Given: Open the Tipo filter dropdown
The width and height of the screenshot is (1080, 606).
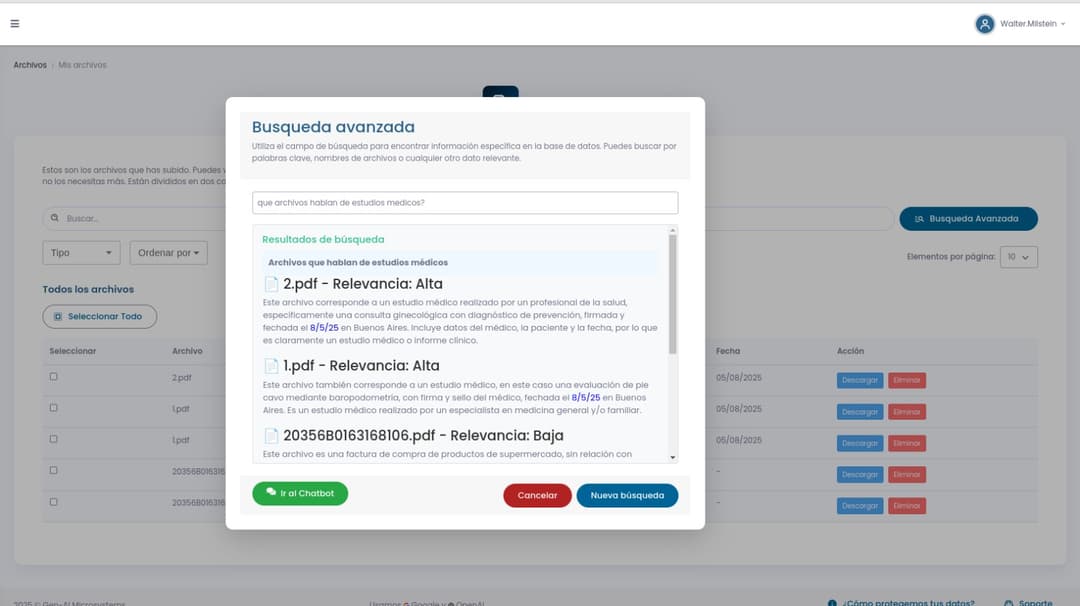Looking at the screenshot, I should click(81, 253).
